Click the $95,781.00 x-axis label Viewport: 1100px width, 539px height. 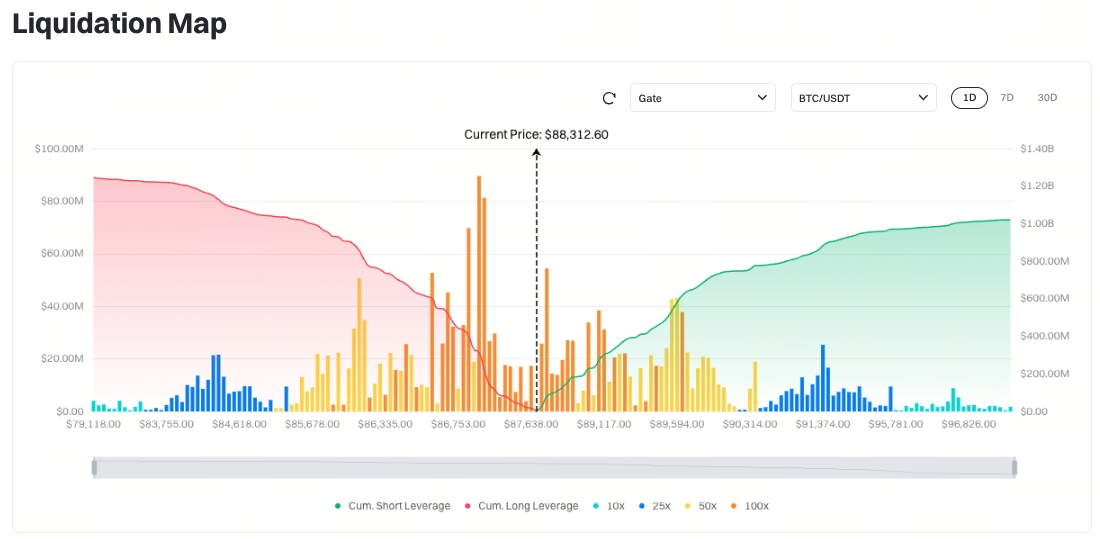point(896,425)
